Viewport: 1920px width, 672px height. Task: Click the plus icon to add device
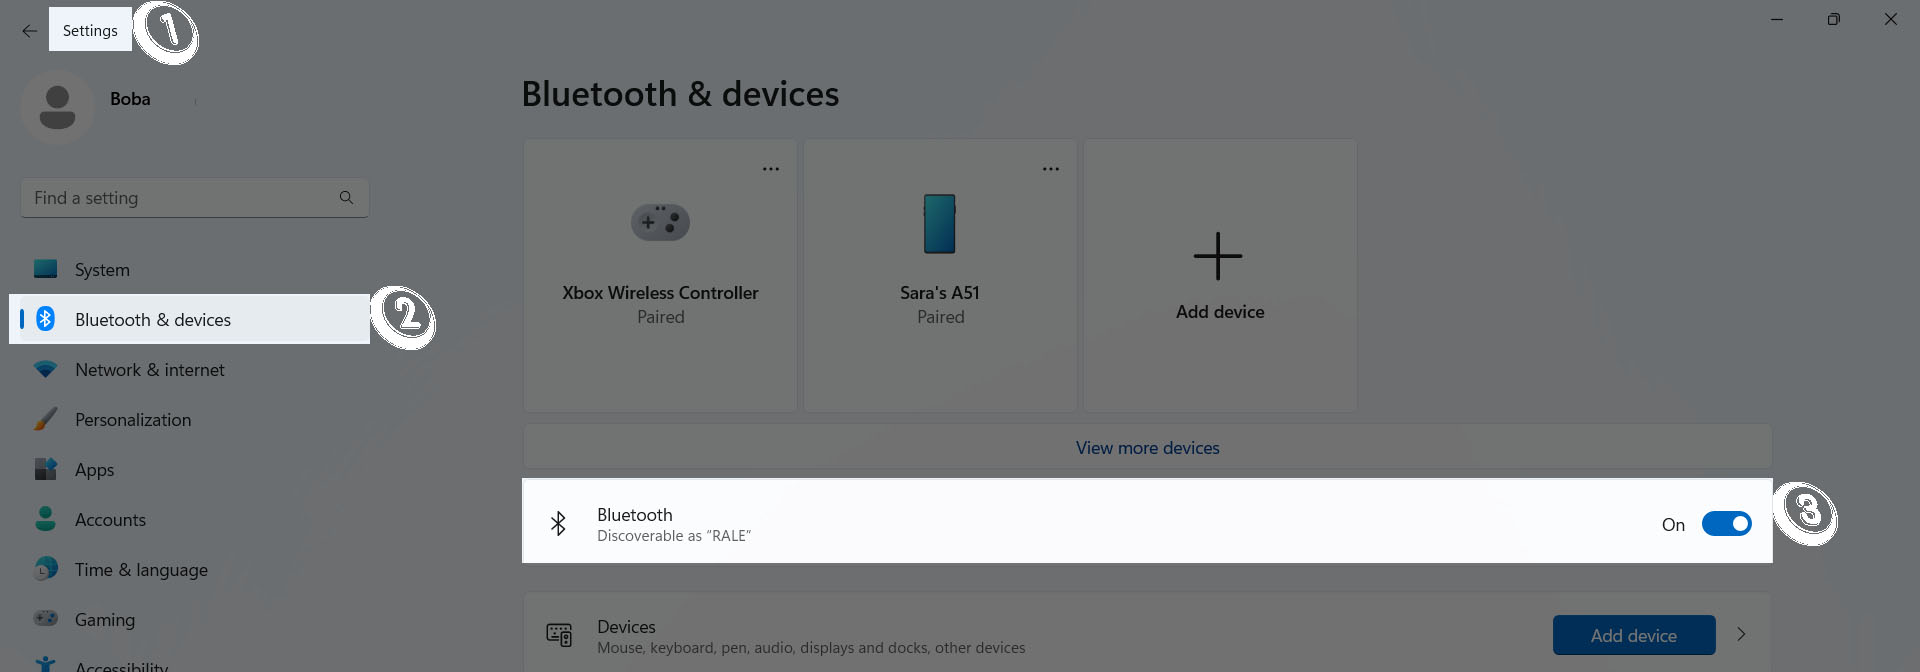(1218, 256)
